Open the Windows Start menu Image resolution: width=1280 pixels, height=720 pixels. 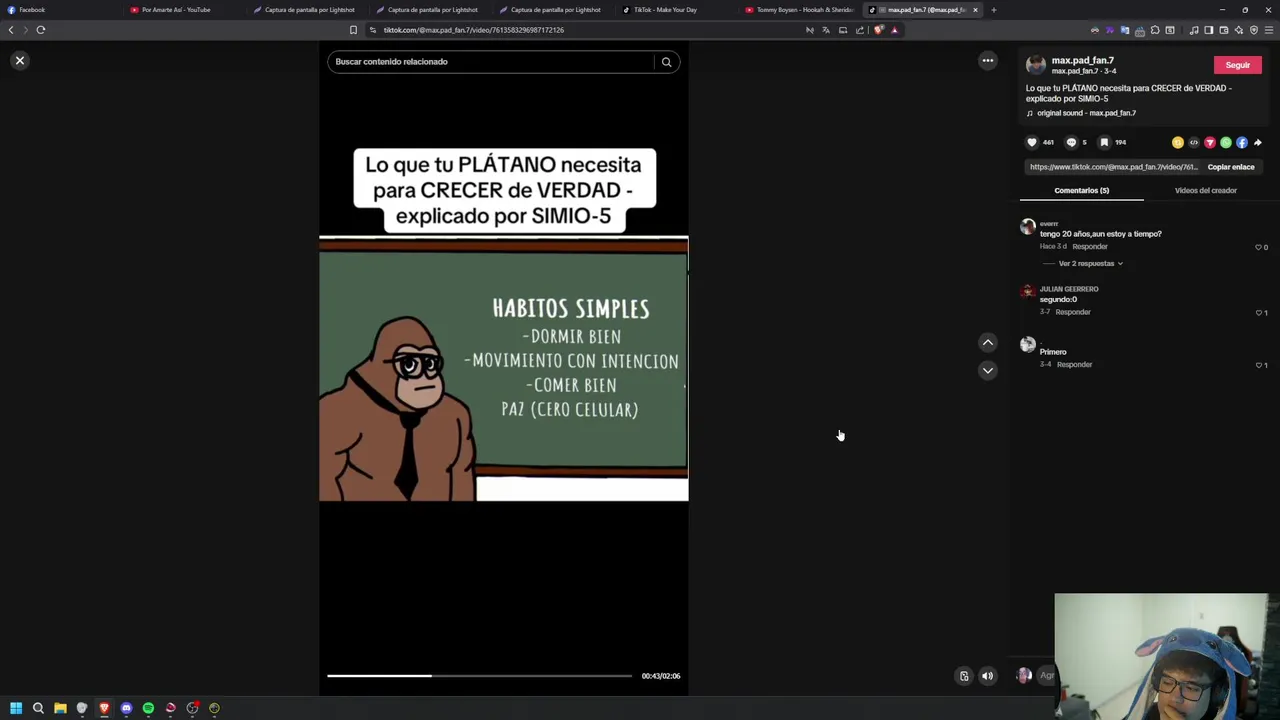point(16,708)
